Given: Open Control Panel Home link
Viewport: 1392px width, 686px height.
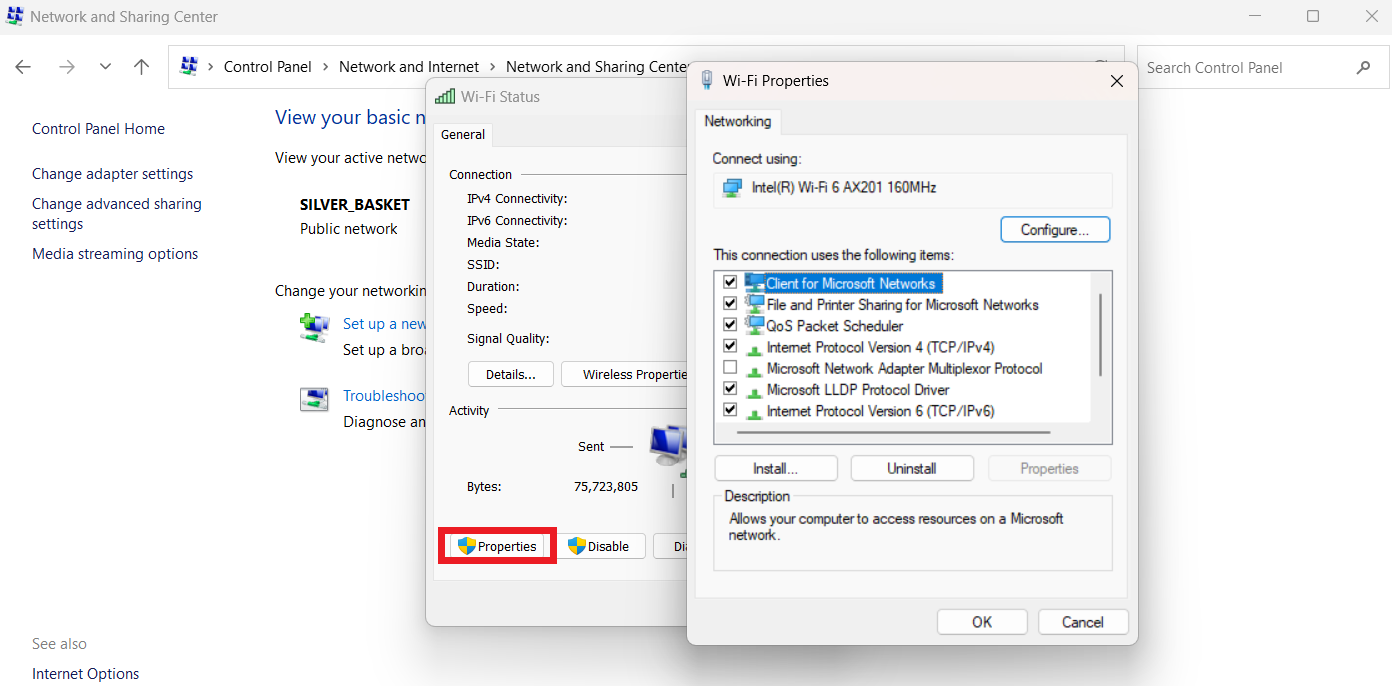Looking at the screenshot, I should coord(98,129).
